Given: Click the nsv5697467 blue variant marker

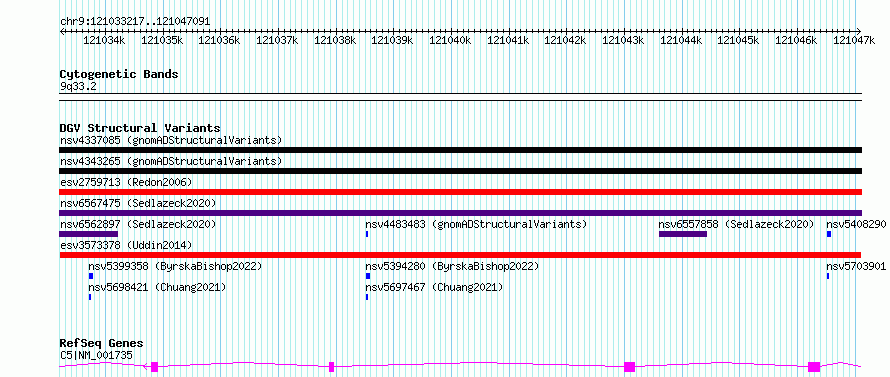Looking at the screenshot, I should click(x=367, y=297).
